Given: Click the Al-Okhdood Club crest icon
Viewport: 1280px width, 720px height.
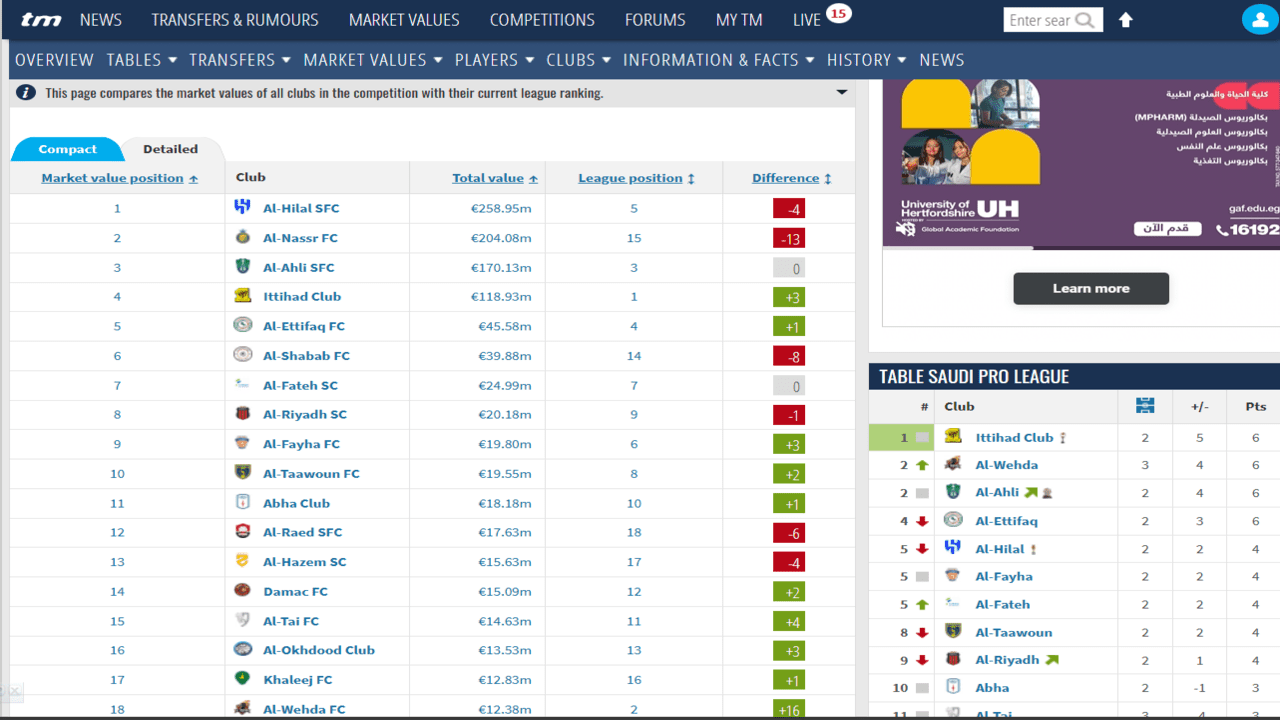Looking at the screenshot, I should [x=242, y=649].
